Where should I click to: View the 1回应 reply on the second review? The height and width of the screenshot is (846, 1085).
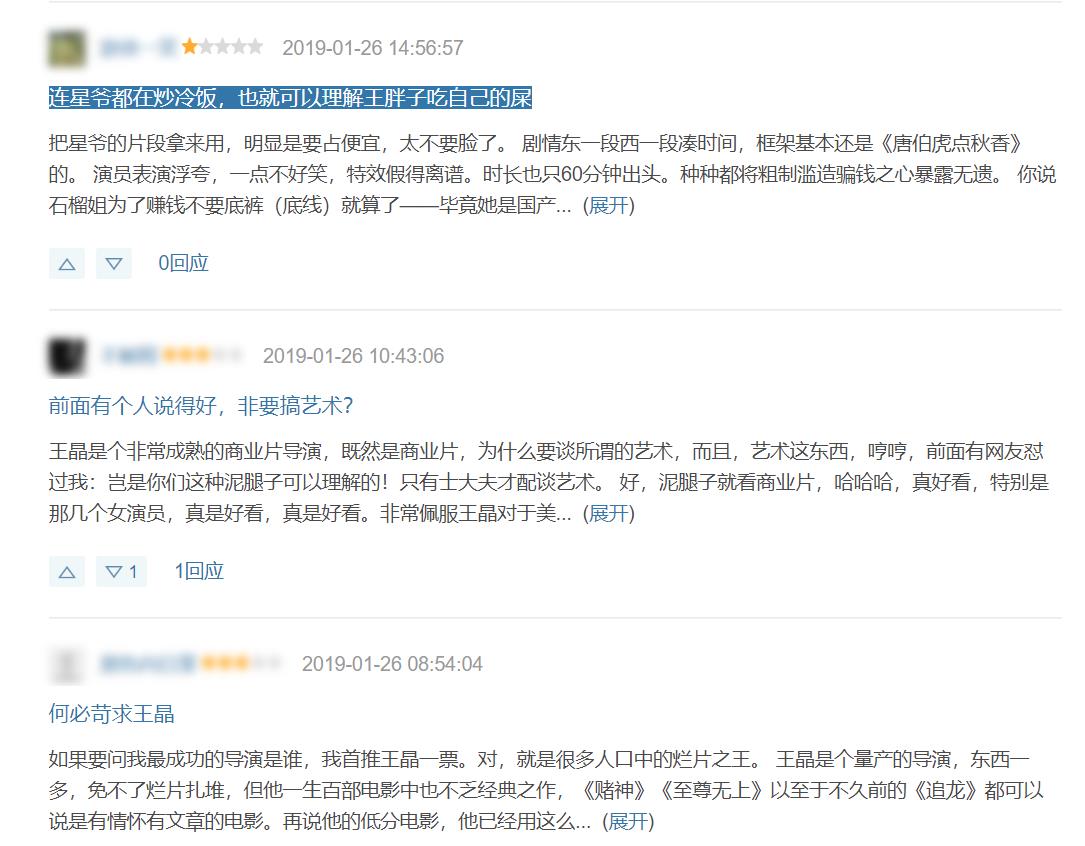pyautogui.click(x=199, y=572)
